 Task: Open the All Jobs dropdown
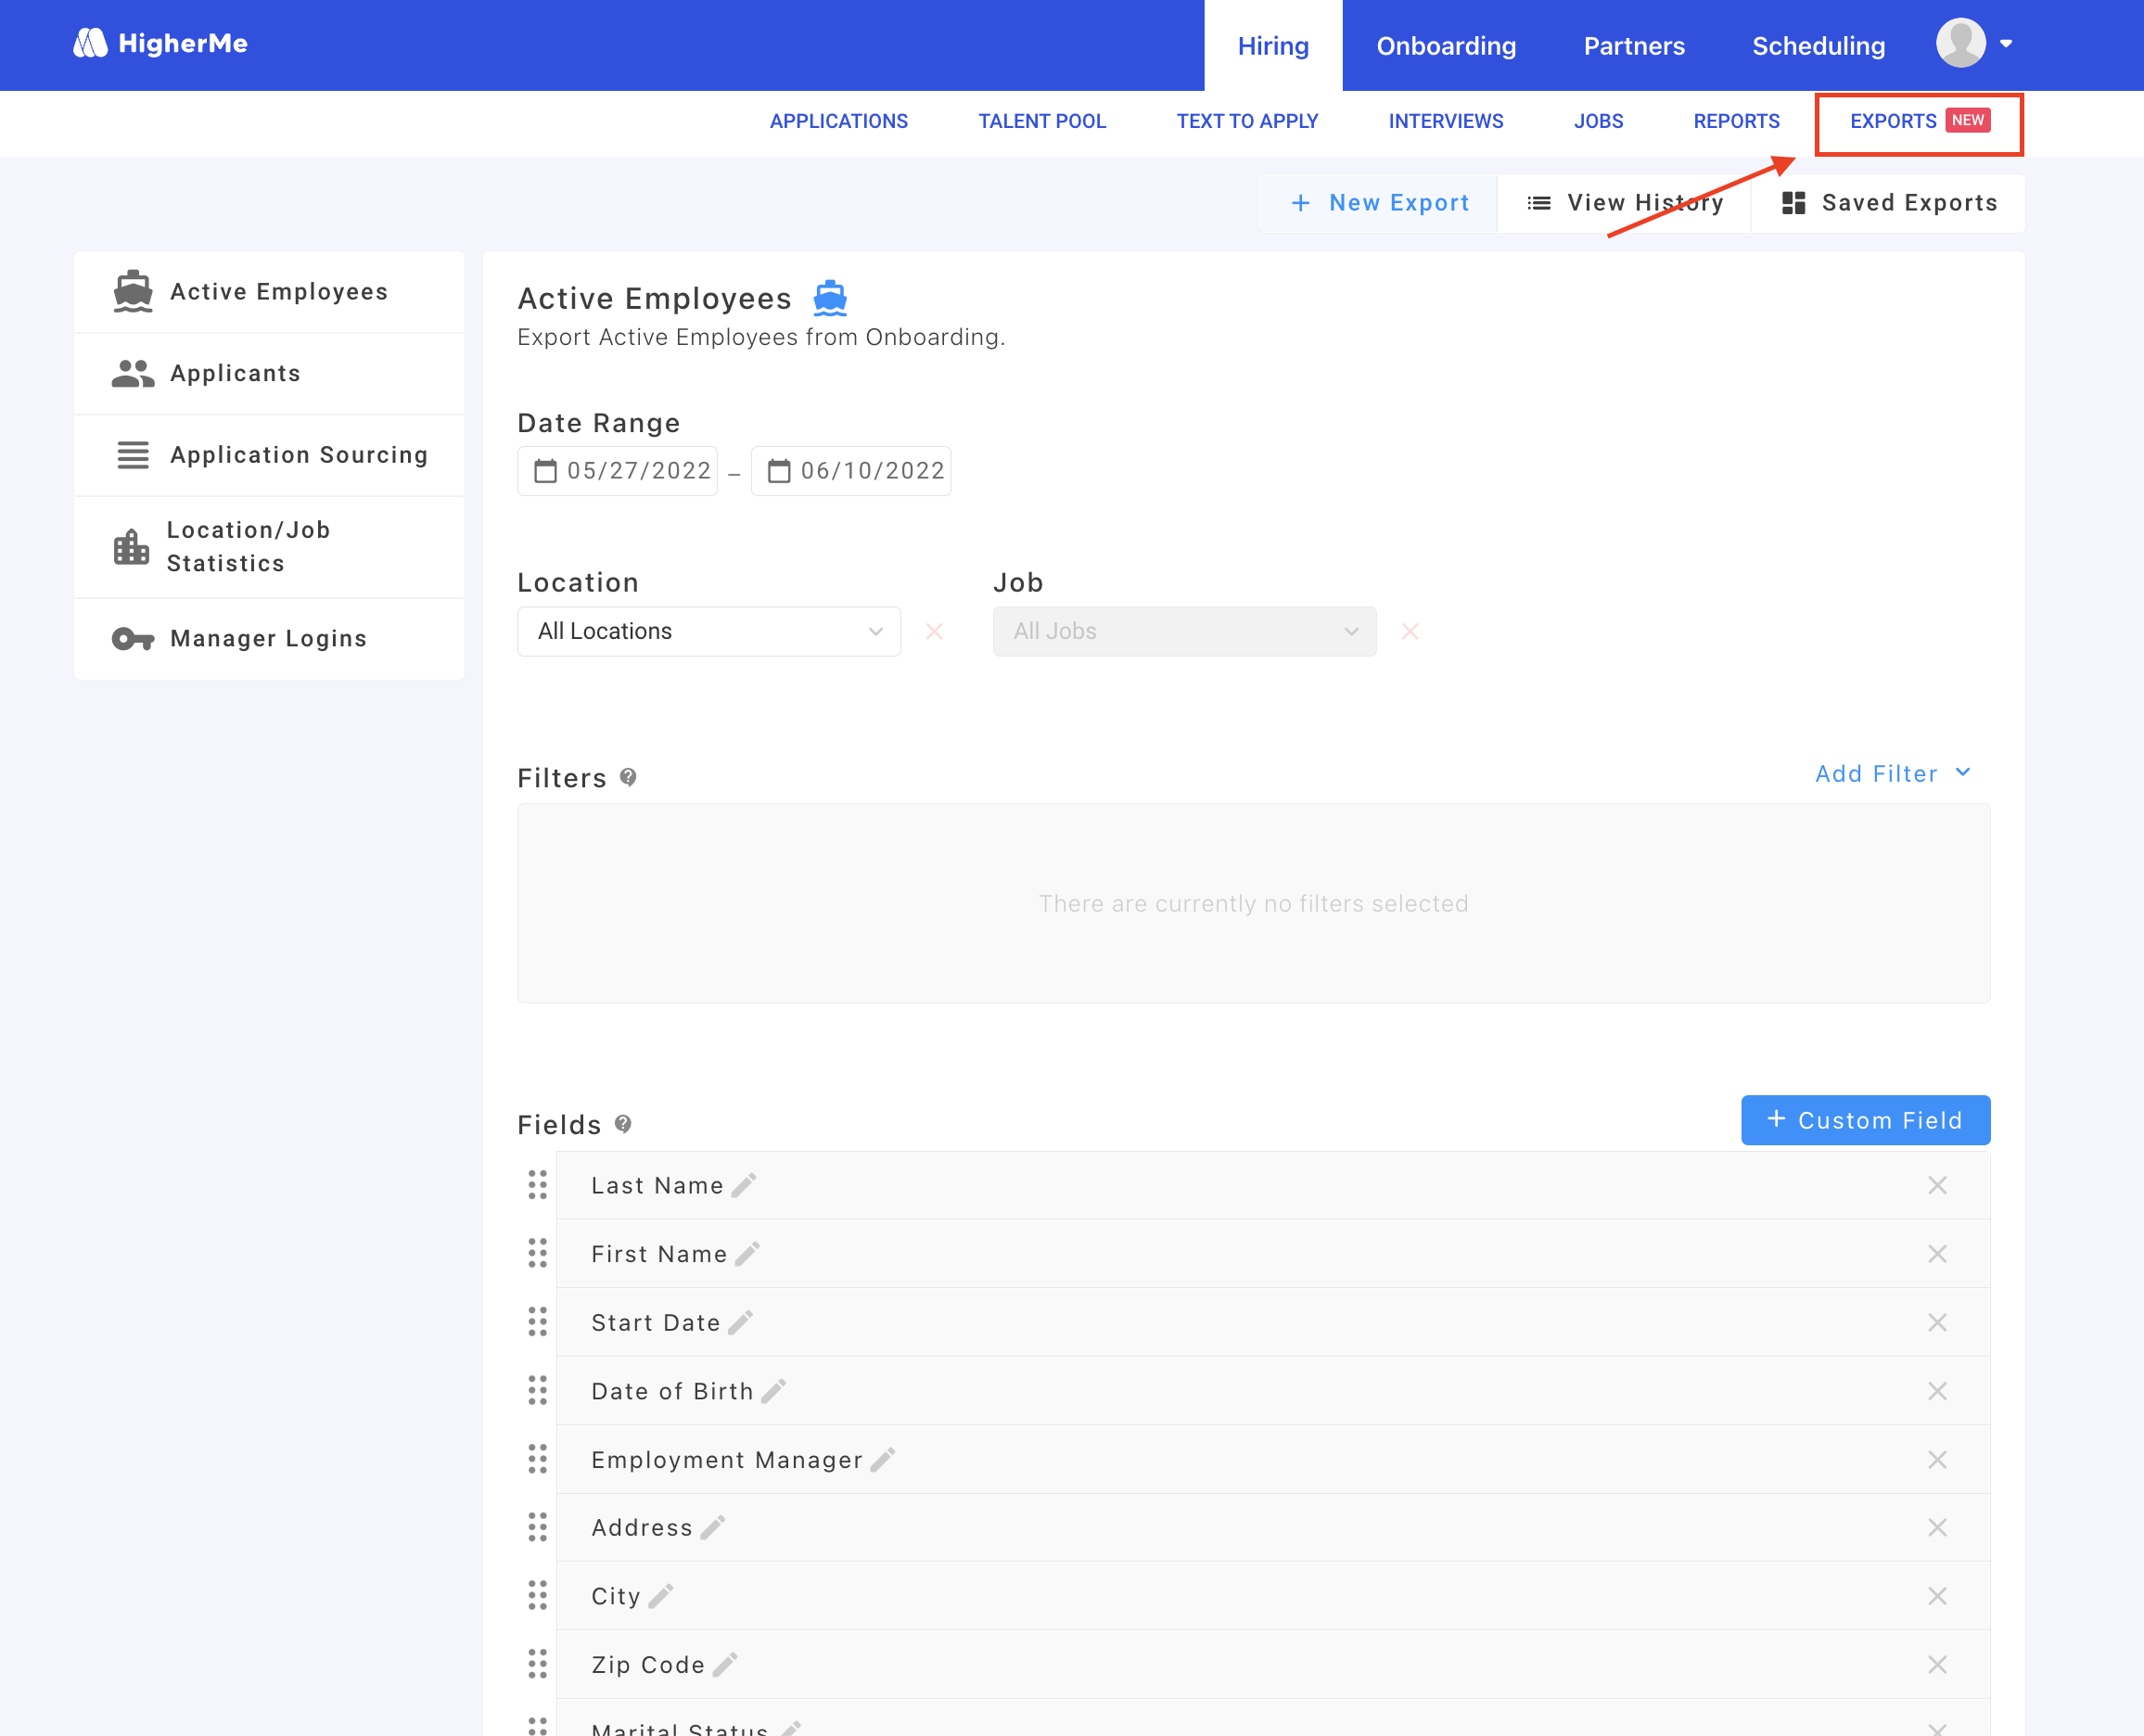click(1184, 631)
